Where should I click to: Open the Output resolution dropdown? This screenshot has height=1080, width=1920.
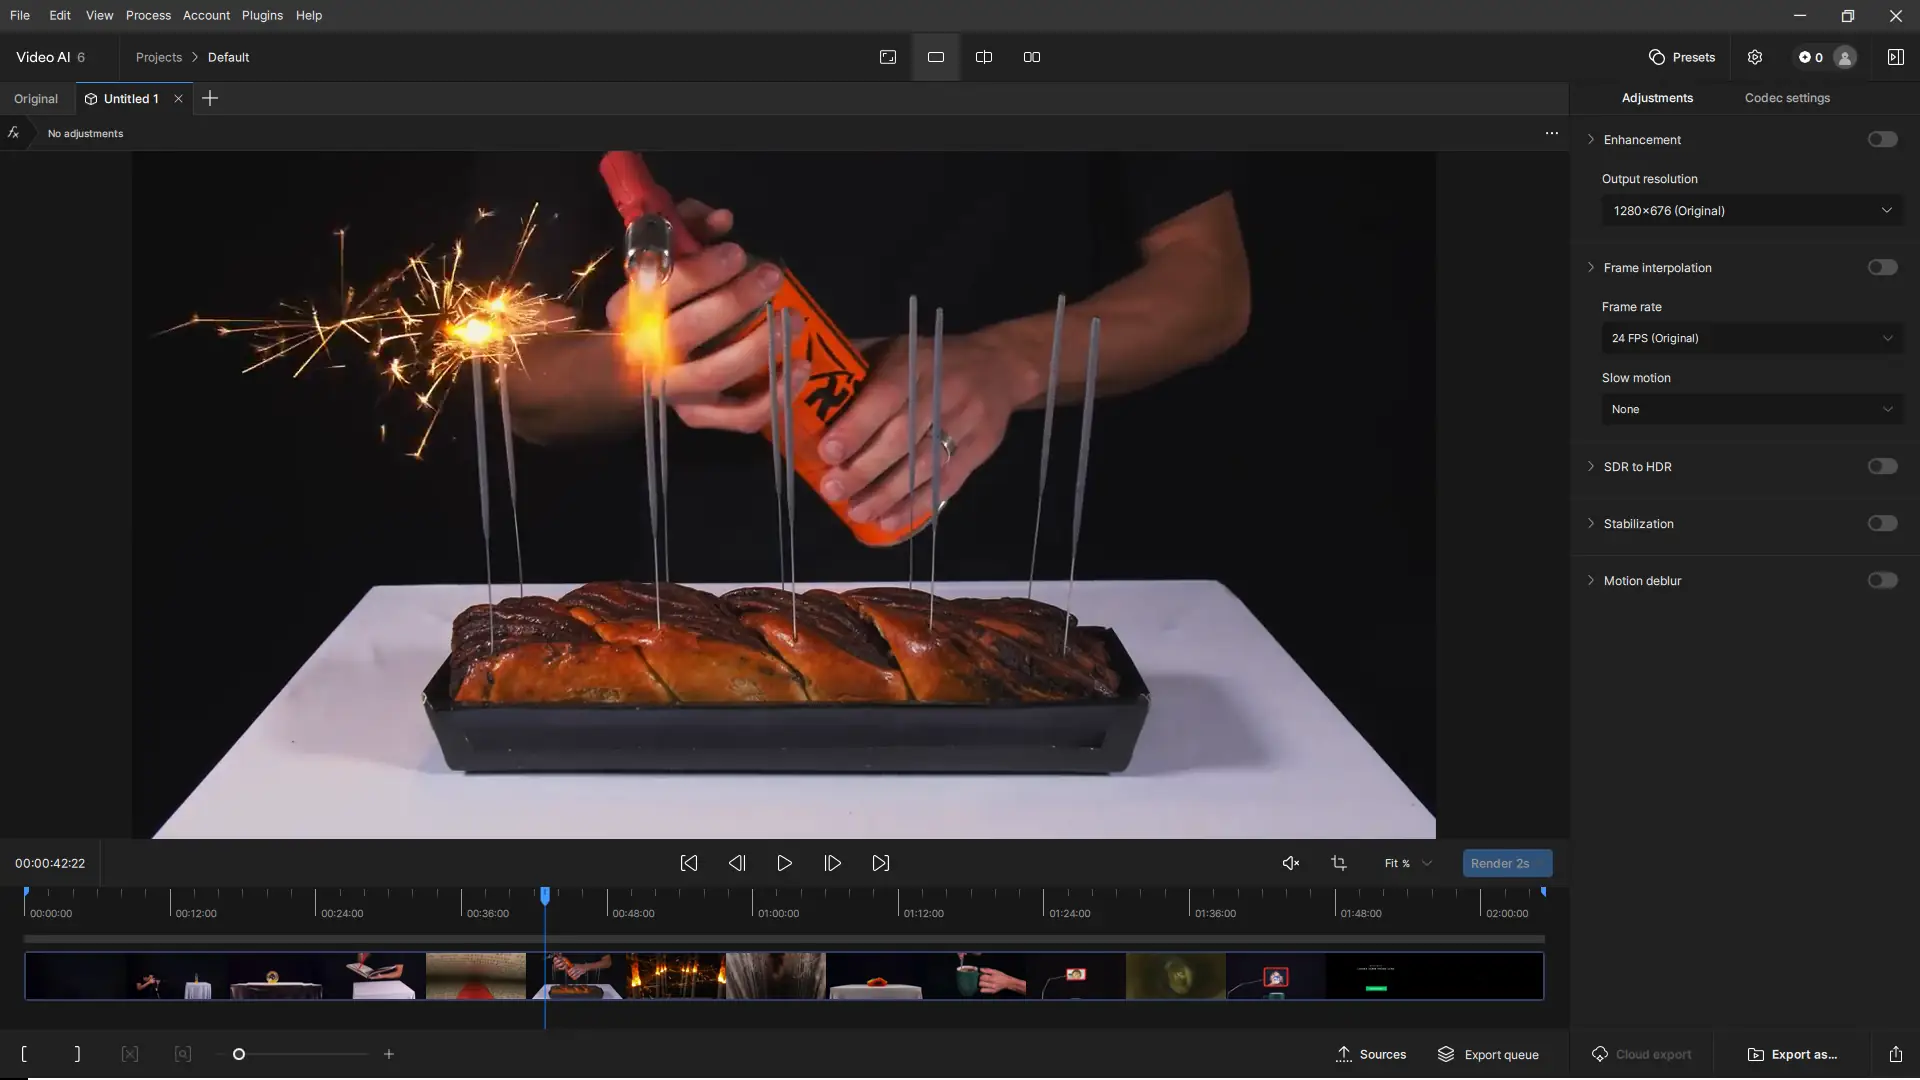tap(1752, 211)
